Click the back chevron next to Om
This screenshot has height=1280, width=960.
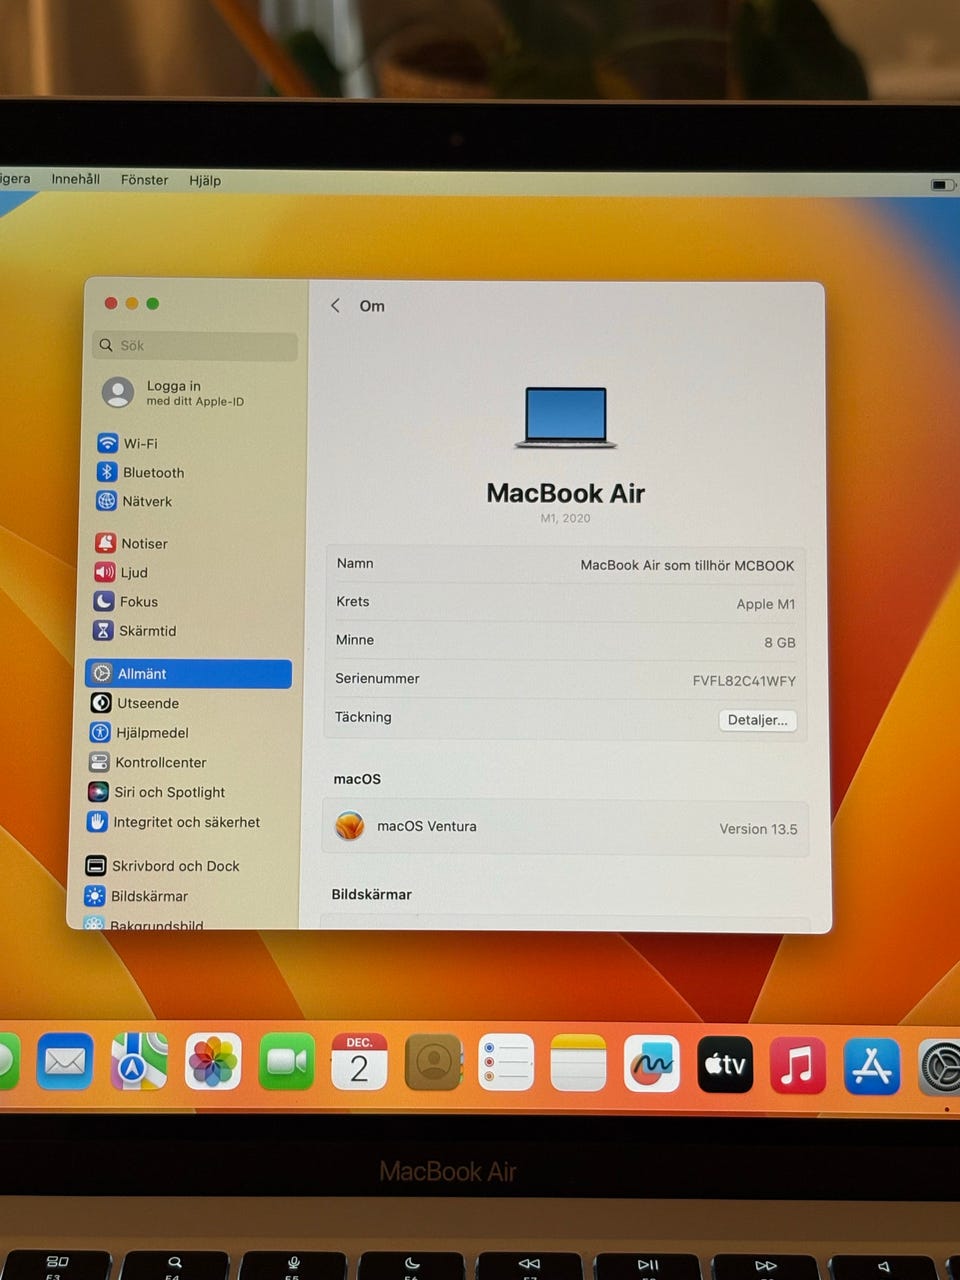click(336, 306)
